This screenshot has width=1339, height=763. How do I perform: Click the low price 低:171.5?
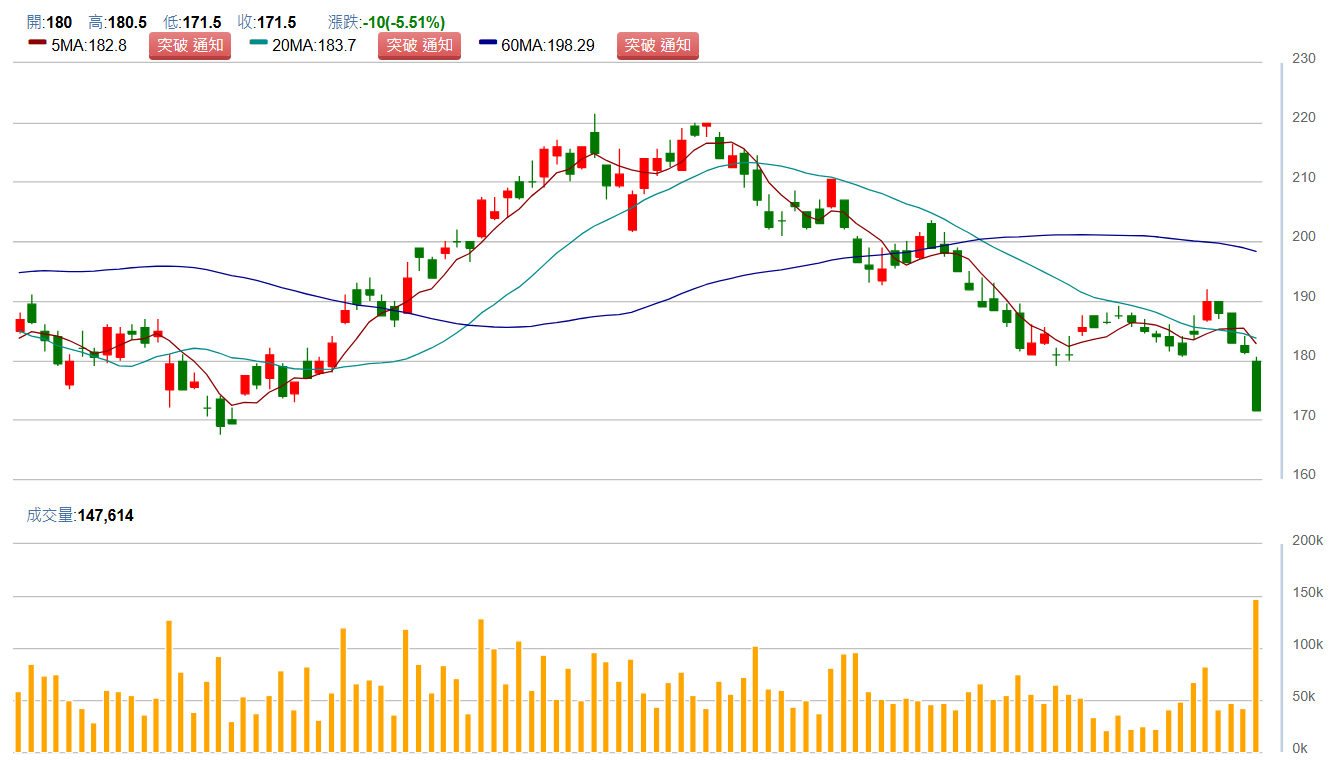pos(193,22)
